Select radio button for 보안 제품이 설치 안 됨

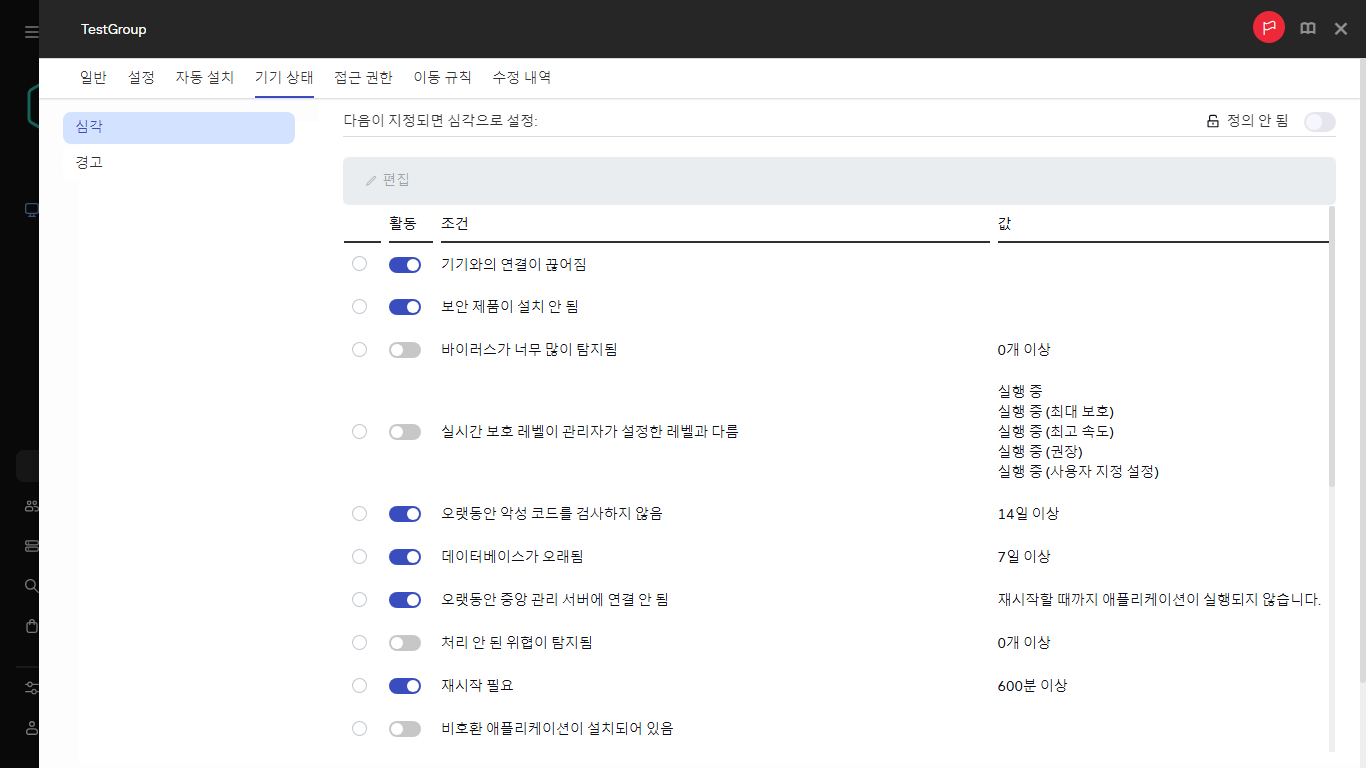coord(360,307)
